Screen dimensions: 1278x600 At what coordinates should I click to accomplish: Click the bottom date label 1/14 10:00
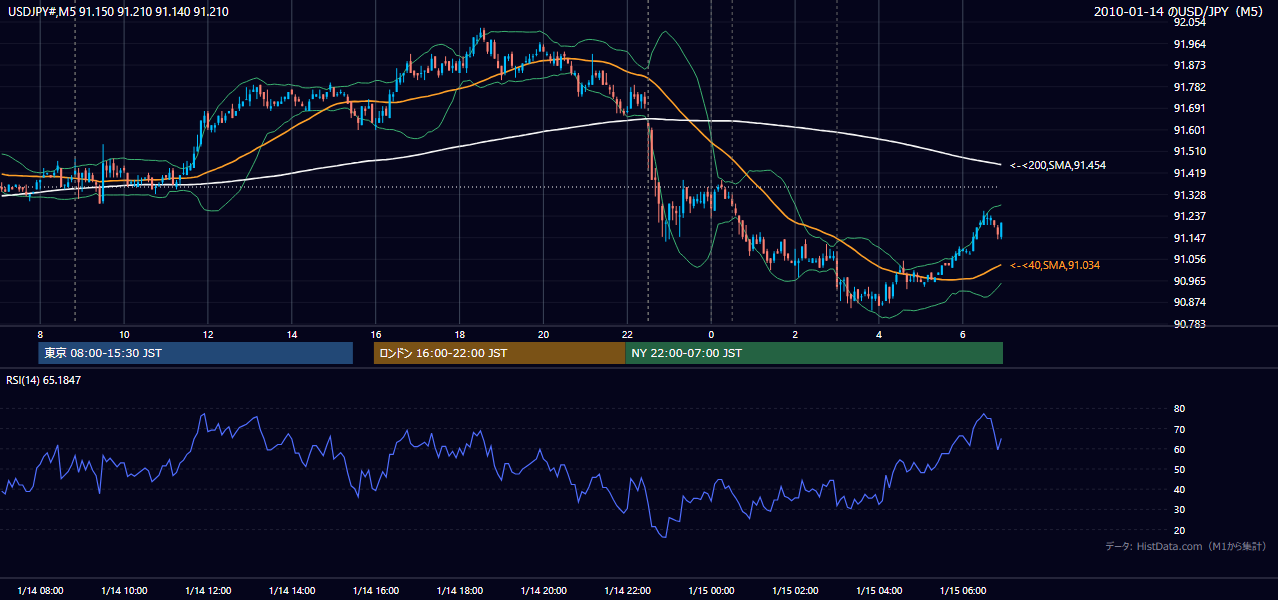[124, 591]
